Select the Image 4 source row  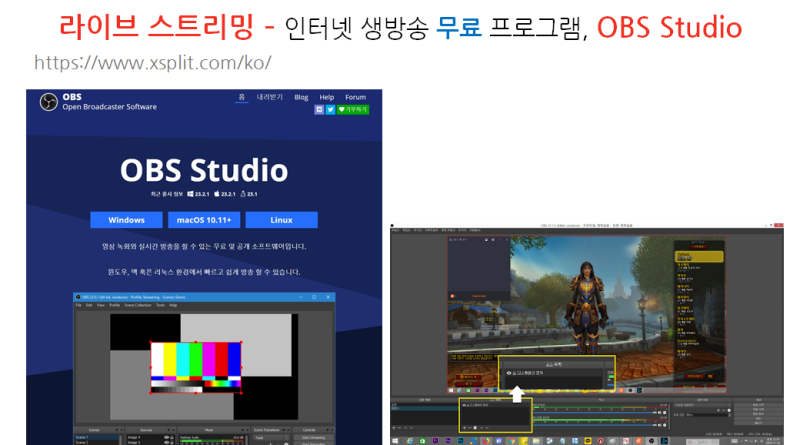tap(151, 437)
